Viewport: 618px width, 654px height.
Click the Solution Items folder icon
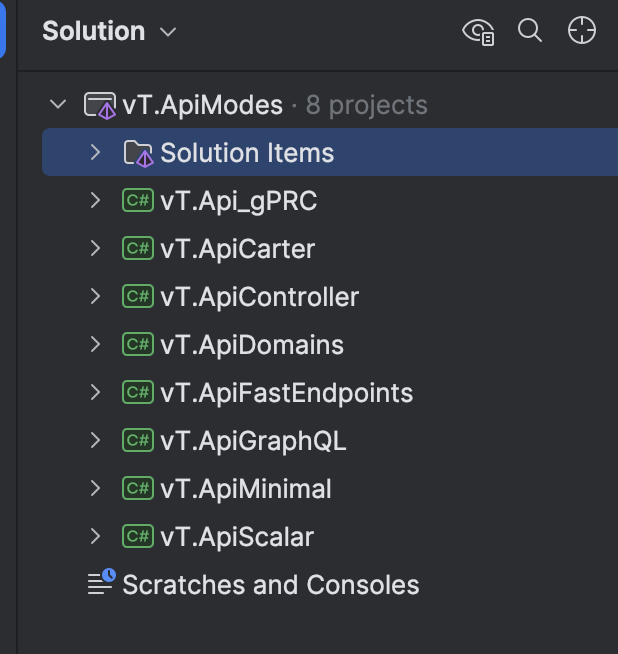138,153
